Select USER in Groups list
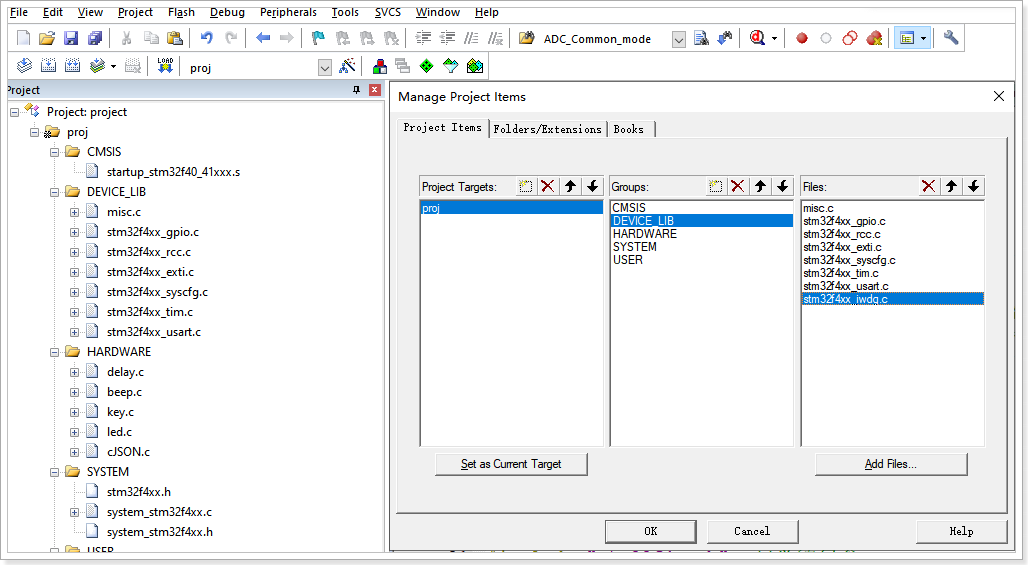Screen dimensions: 1028x565 click(x=701, y=260)
